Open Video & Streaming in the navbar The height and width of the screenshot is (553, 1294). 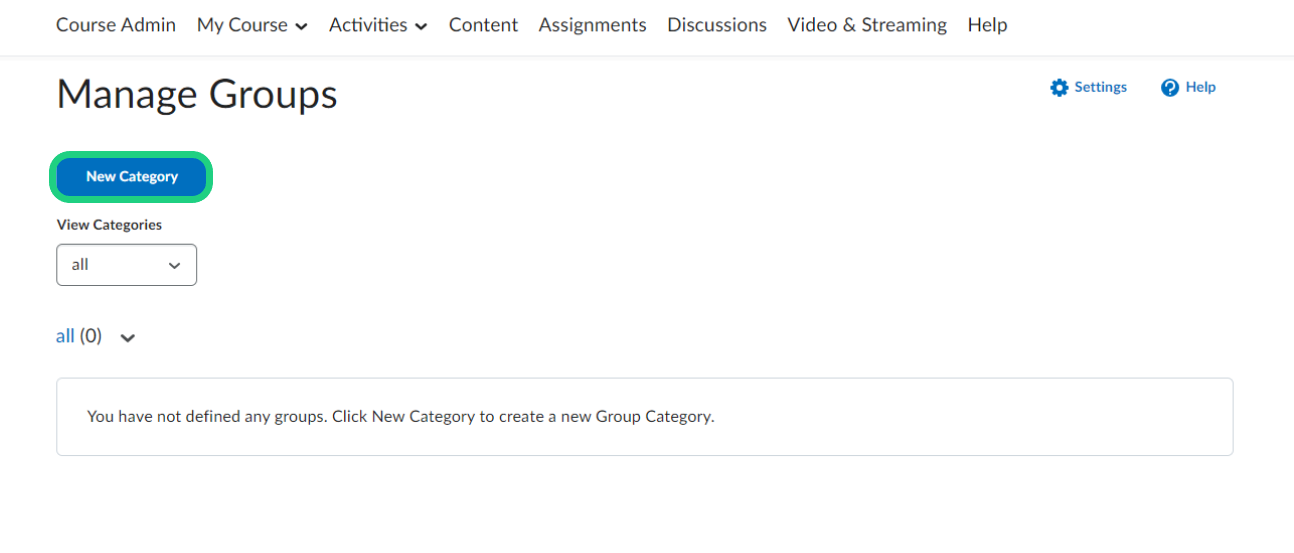coord(866,25)
